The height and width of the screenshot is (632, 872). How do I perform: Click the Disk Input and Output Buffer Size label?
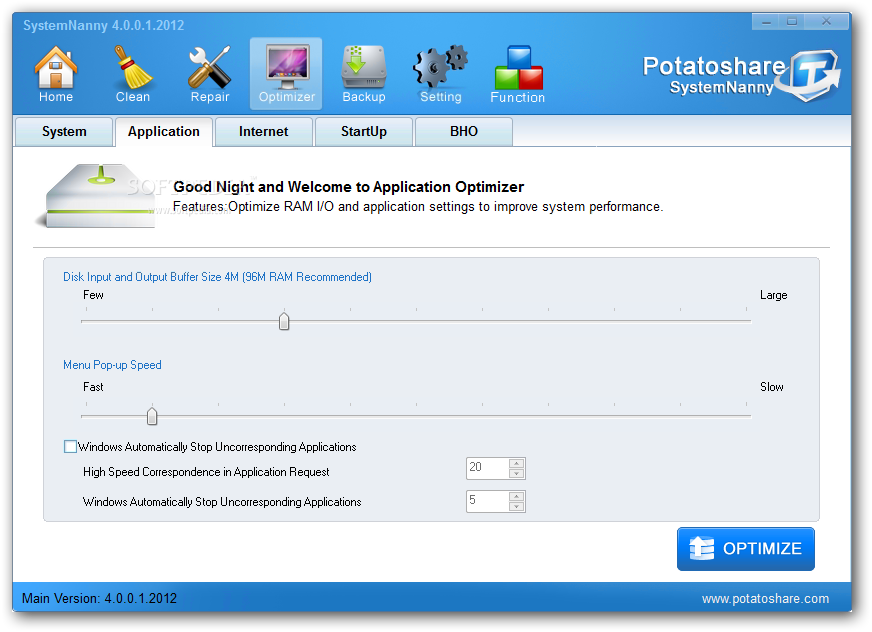pos(217,277)
